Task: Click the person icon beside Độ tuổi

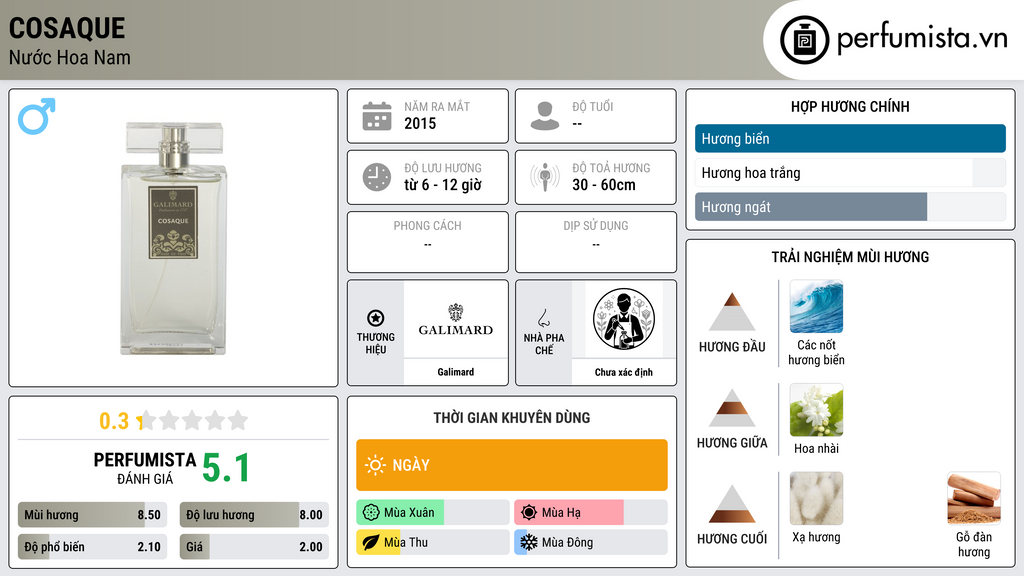Action: [545, 116]
